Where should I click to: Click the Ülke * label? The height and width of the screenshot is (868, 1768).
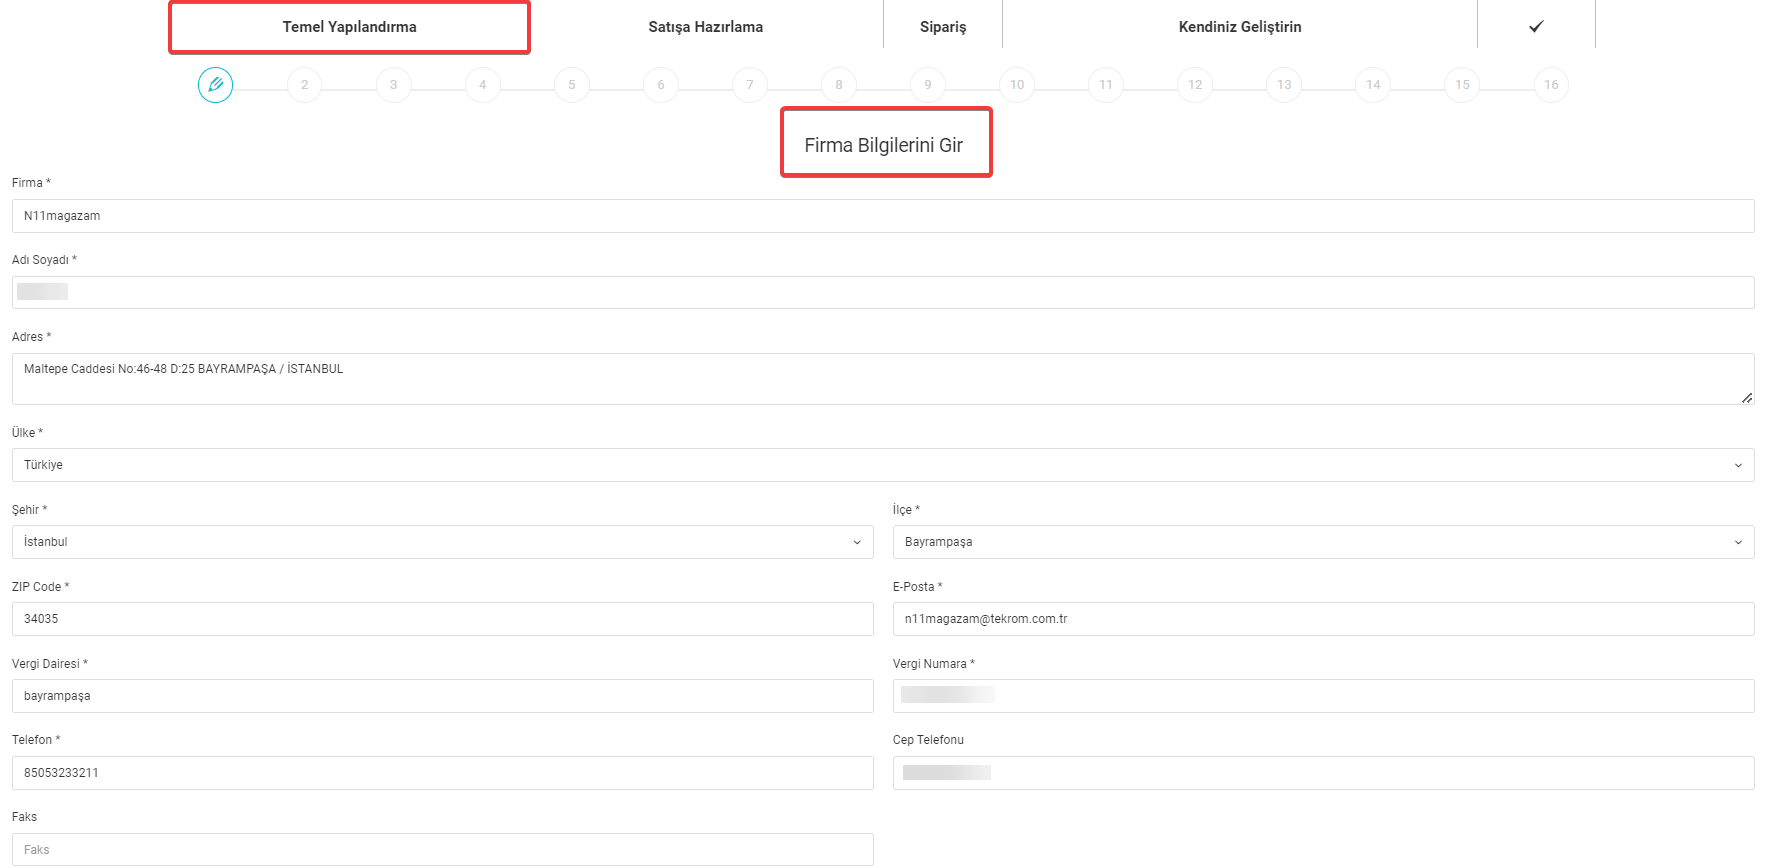(x=27, y=433)
